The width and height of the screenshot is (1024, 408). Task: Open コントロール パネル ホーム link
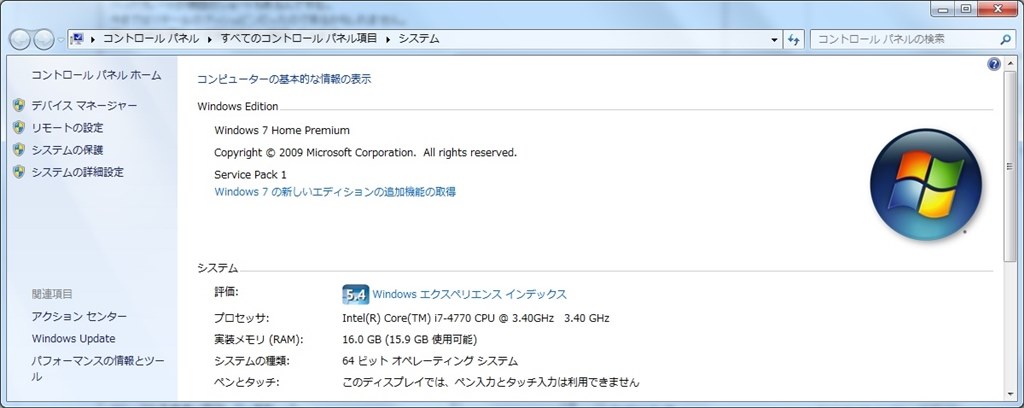(x=96, y=75)
